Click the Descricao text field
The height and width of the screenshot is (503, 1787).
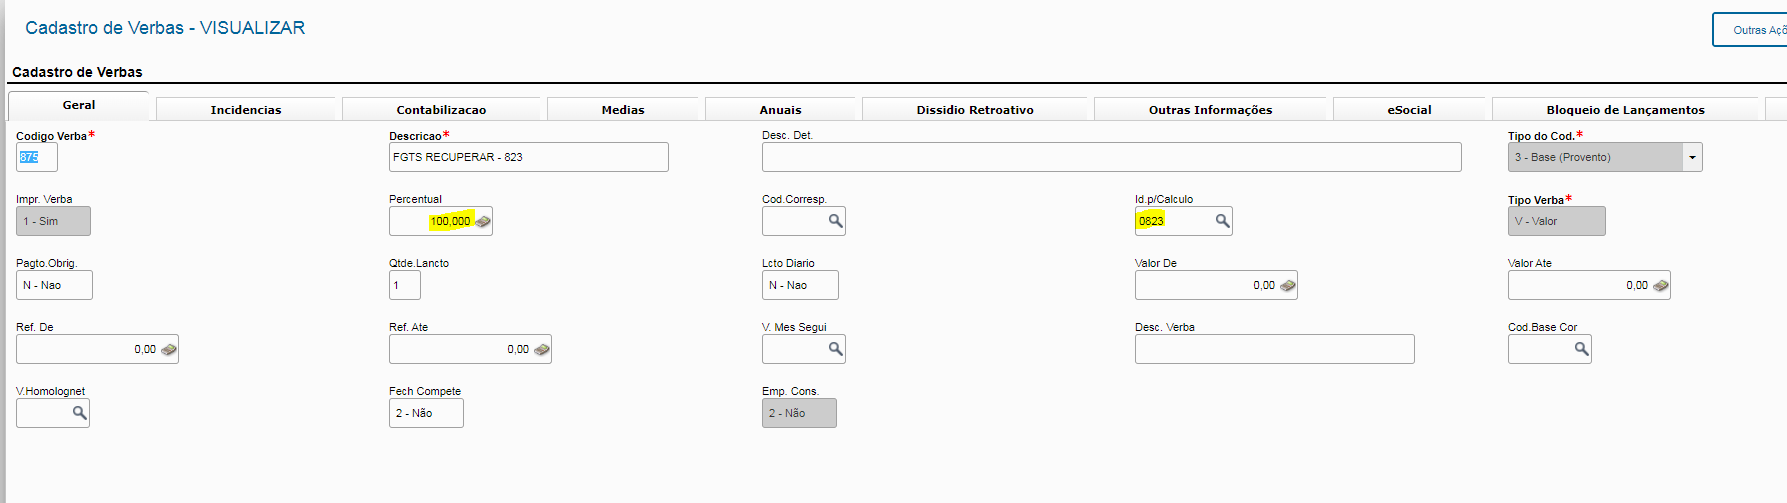coord(528,157)
